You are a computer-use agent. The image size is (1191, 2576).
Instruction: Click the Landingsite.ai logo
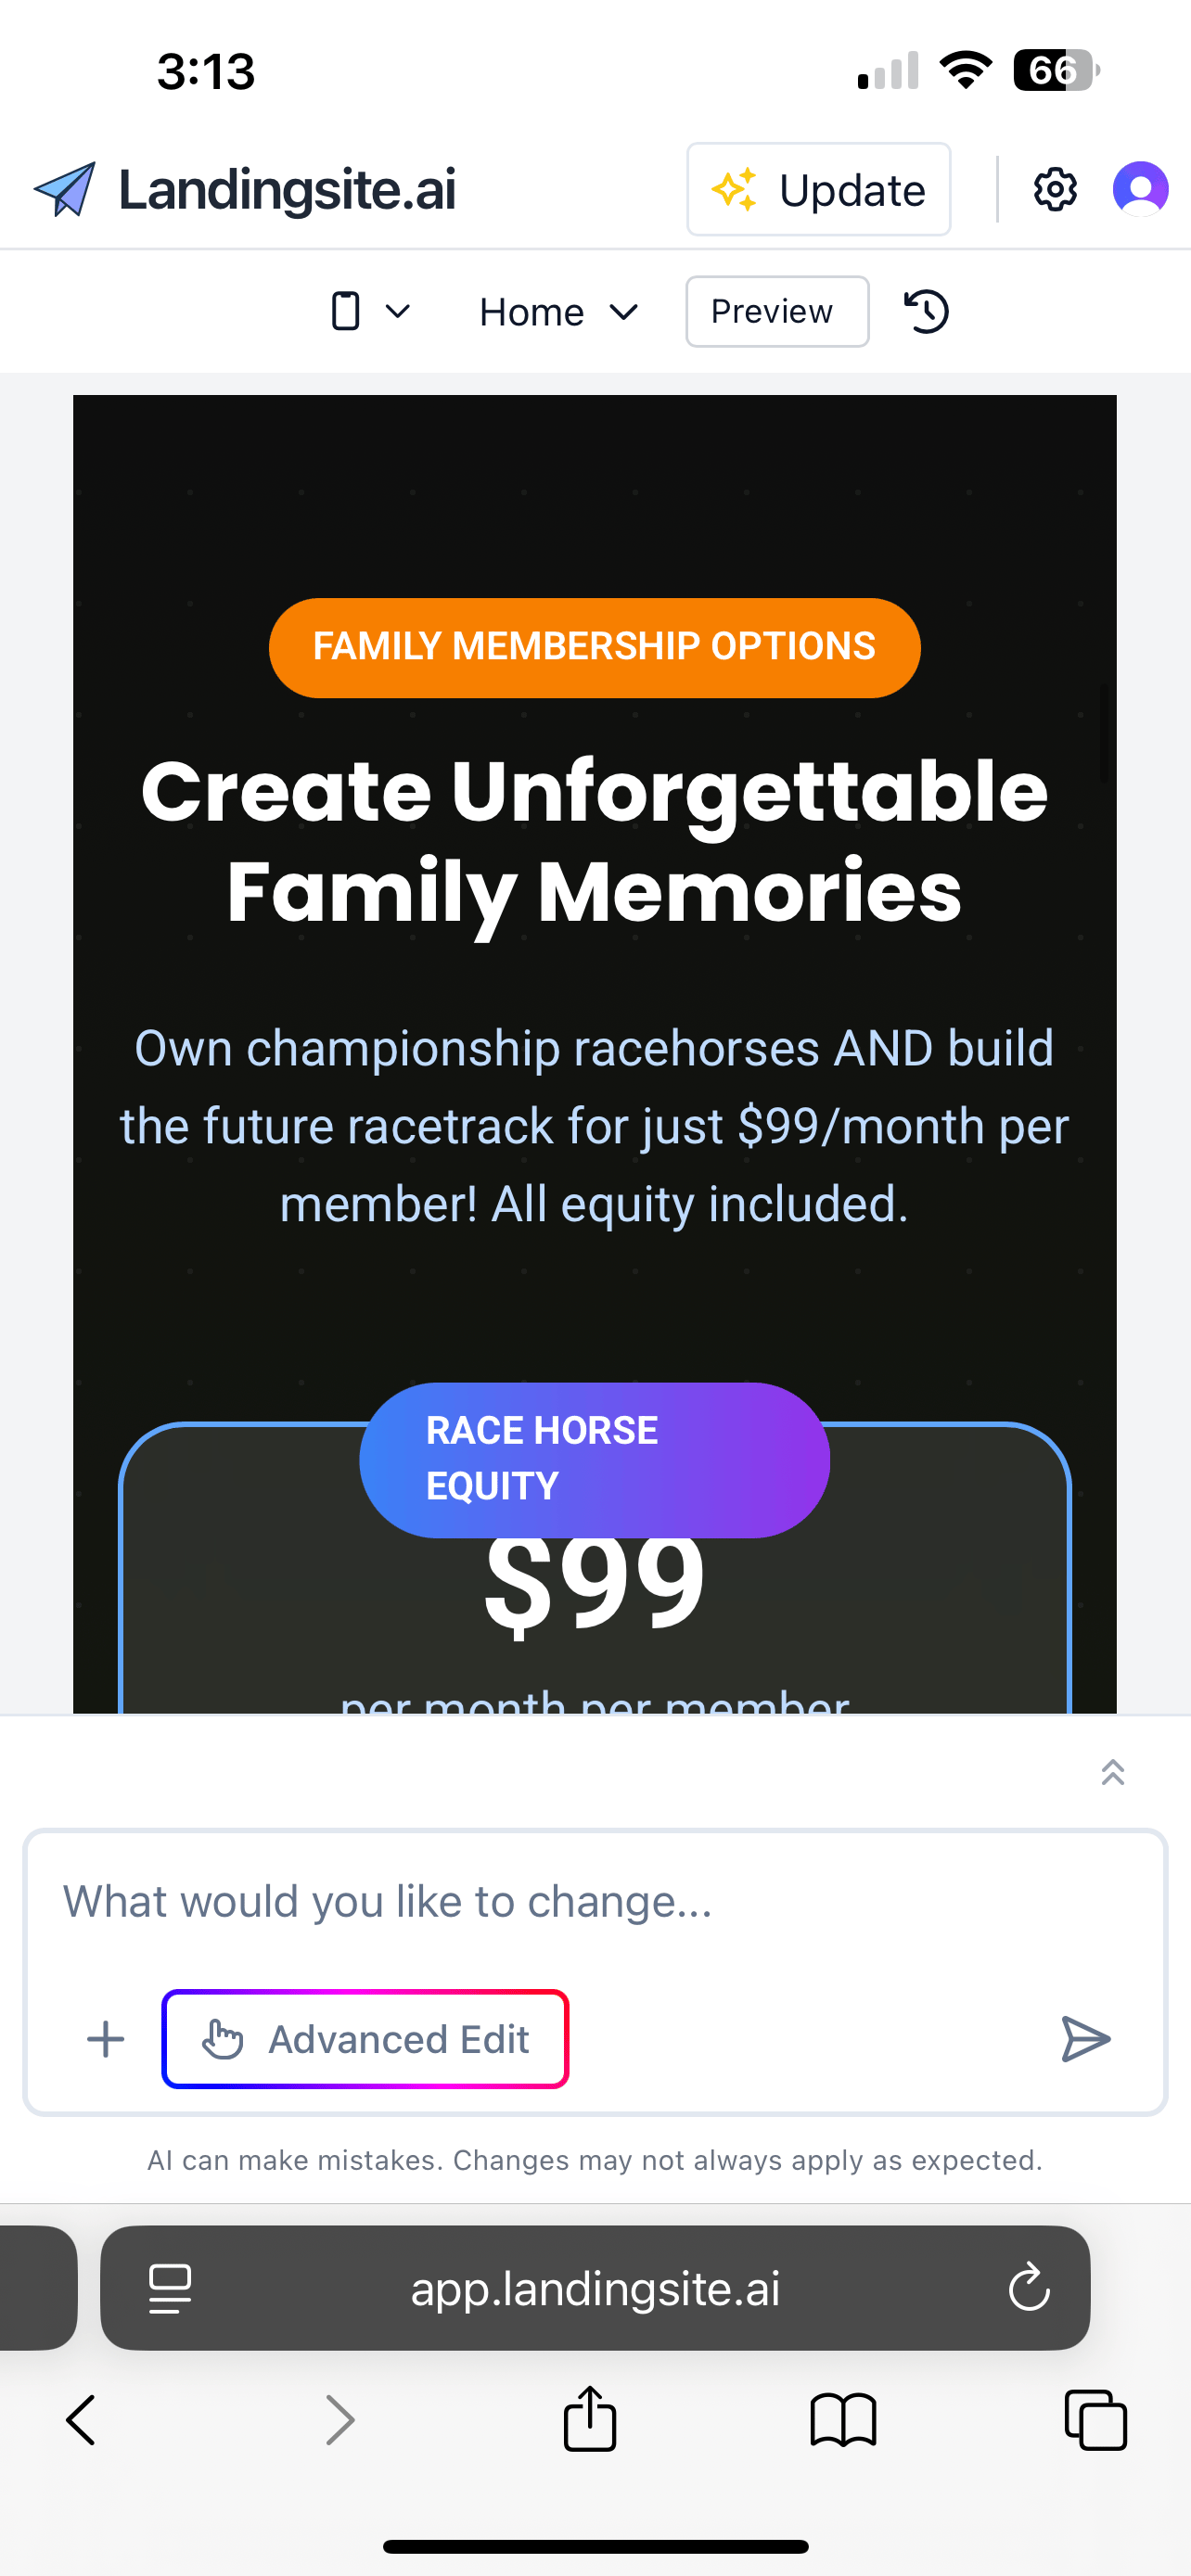245,189
